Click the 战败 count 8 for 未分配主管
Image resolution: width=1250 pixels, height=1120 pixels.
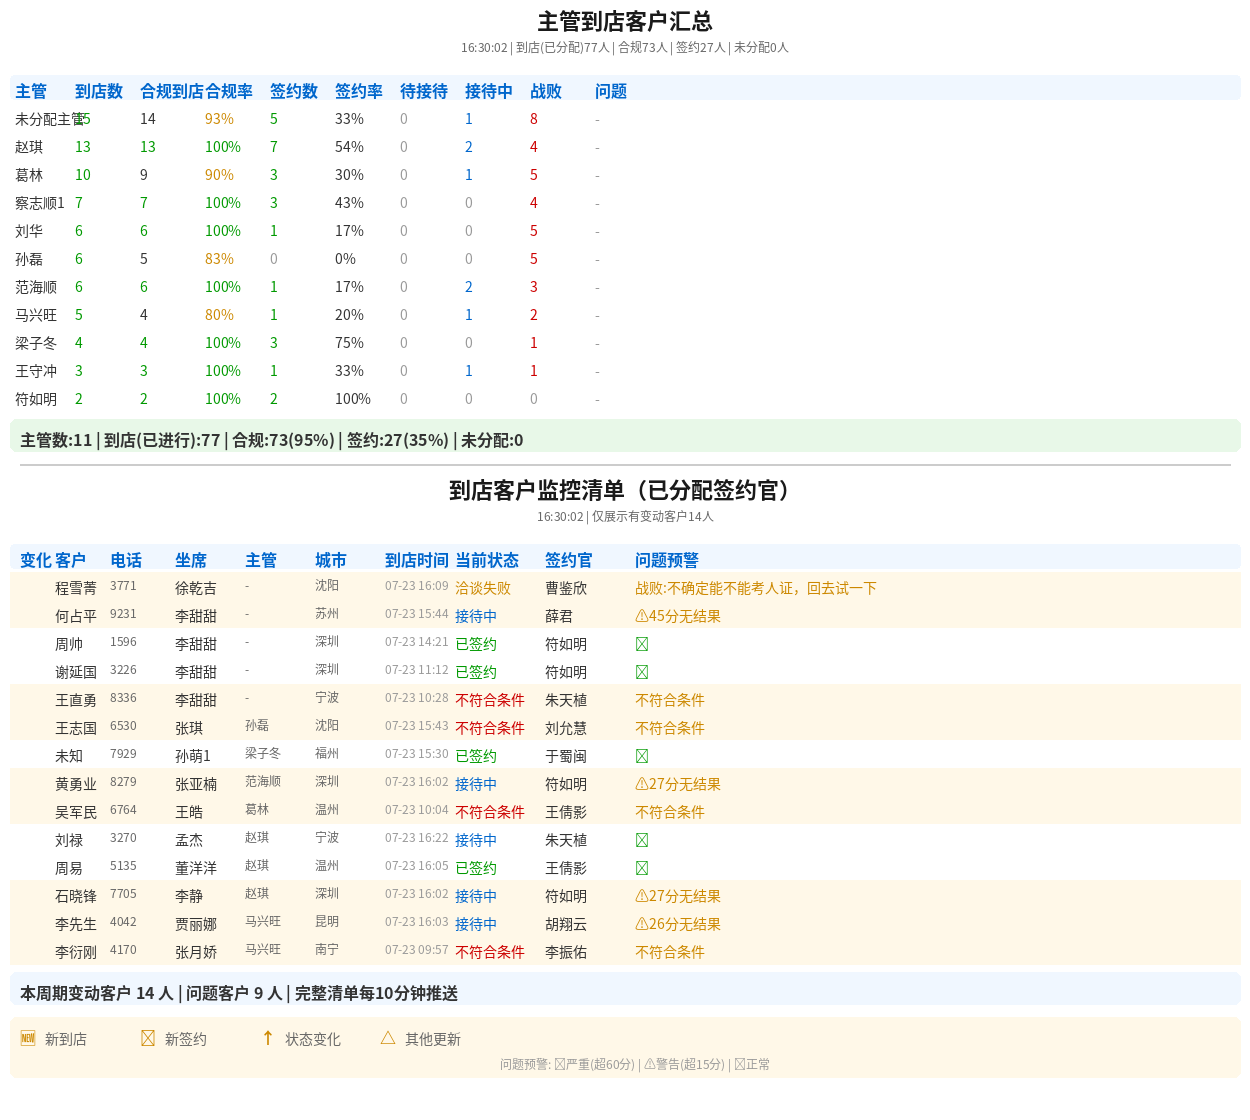click(x=534, y=119)
